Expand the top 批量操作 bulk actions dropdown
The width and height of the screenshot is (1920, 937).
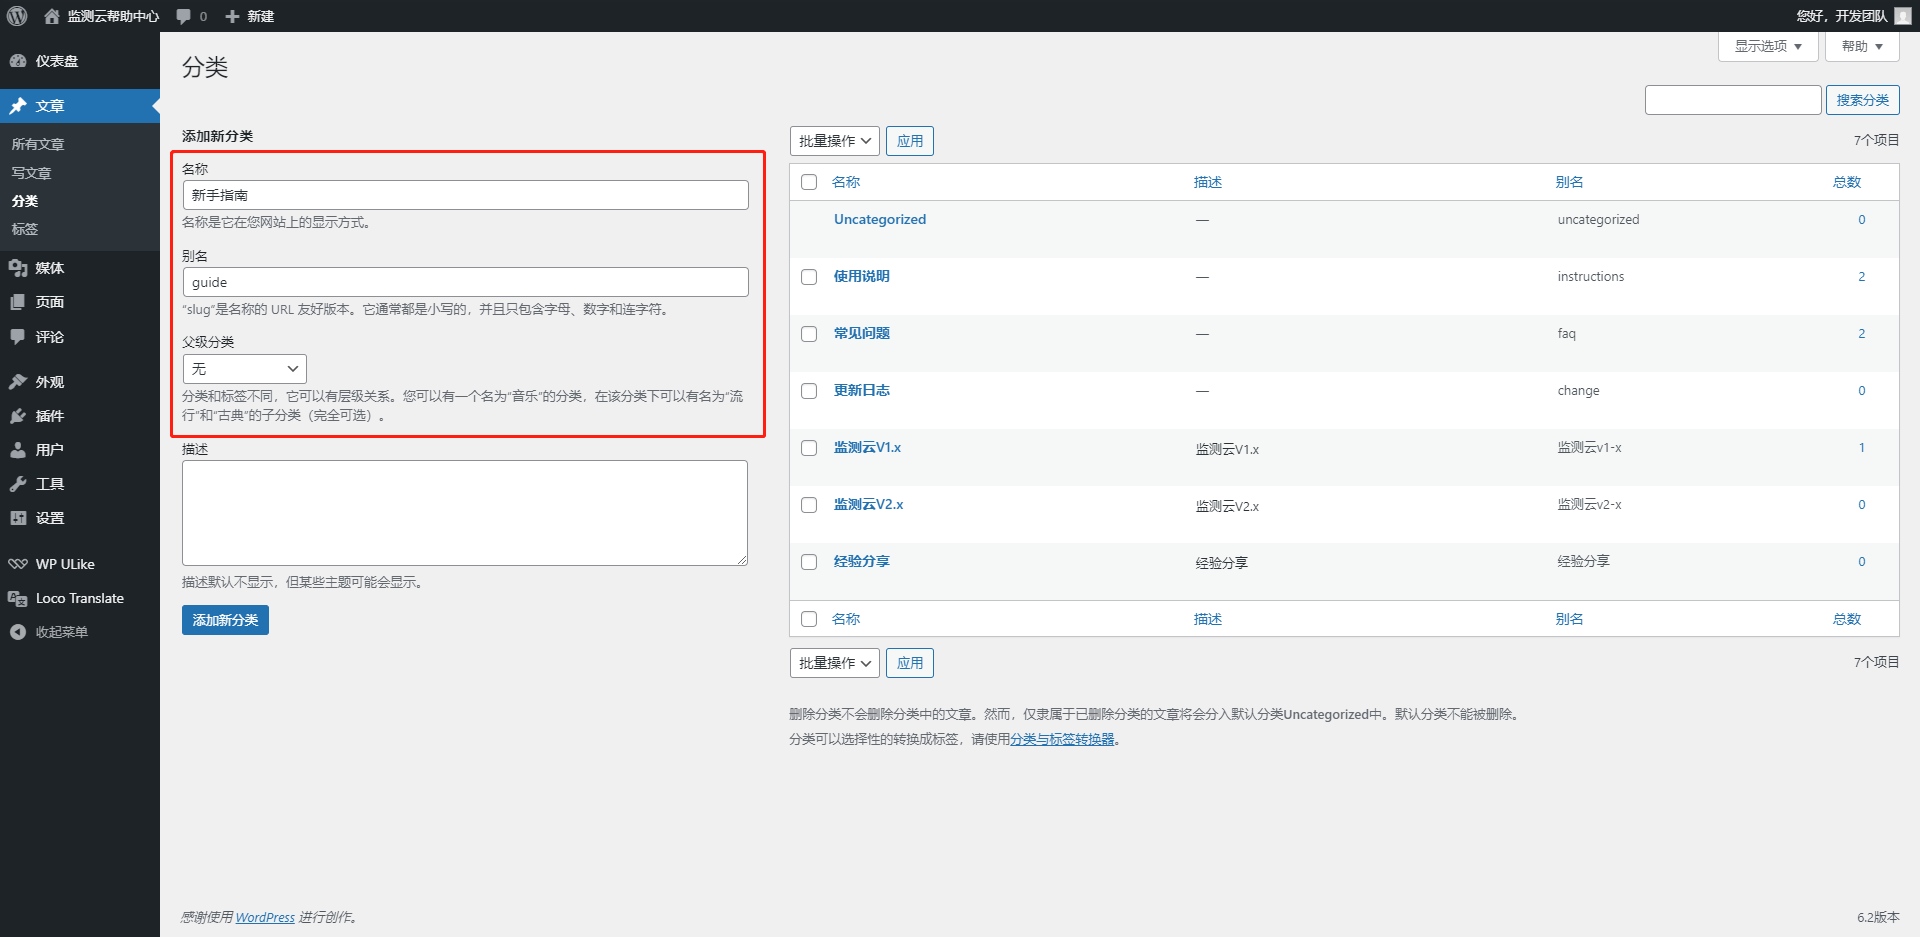834,141
